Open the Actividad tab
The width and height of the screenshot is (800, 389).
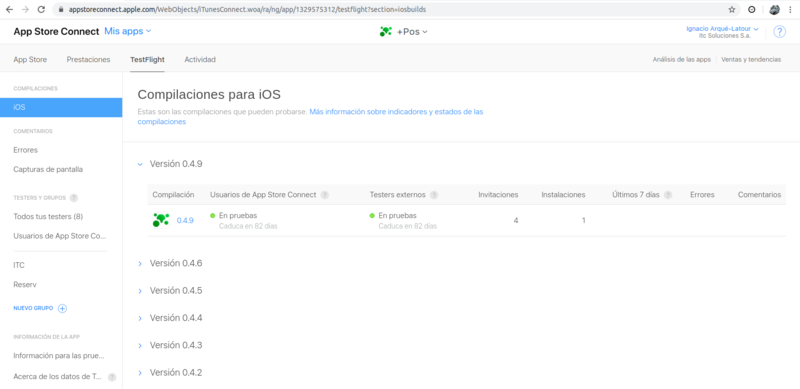pos(200,59)
